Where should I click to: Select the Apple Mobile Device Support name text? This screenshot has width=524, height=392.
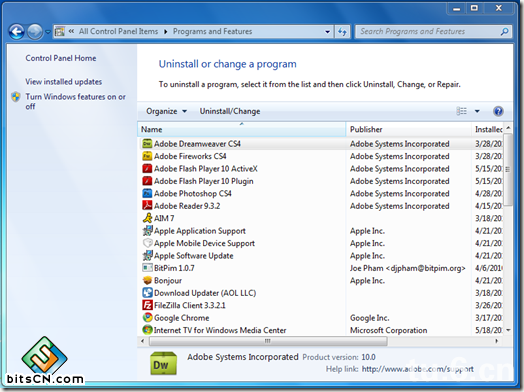tap(205, 243)
